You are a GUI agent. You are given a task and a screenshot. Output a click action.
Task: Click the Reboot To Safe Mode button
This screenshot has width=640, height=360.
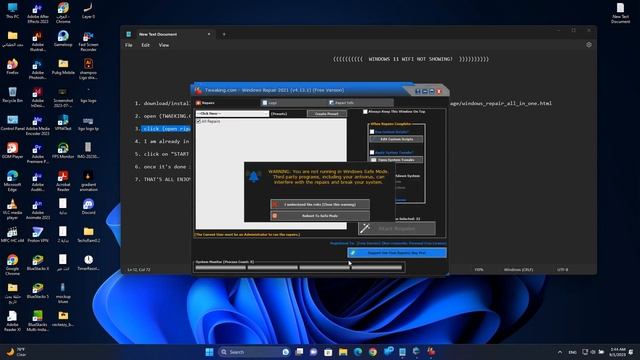pyautogui.click(x=320, y=216)
